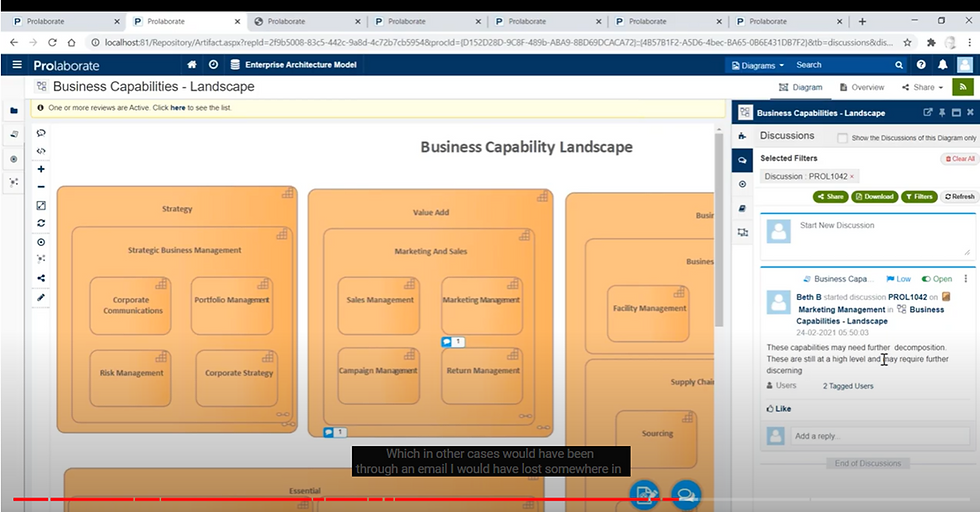Click the search magnifier icon
The width and height of the screenshot is (980, 512).
pyautogui.click(x=899, y=65)
